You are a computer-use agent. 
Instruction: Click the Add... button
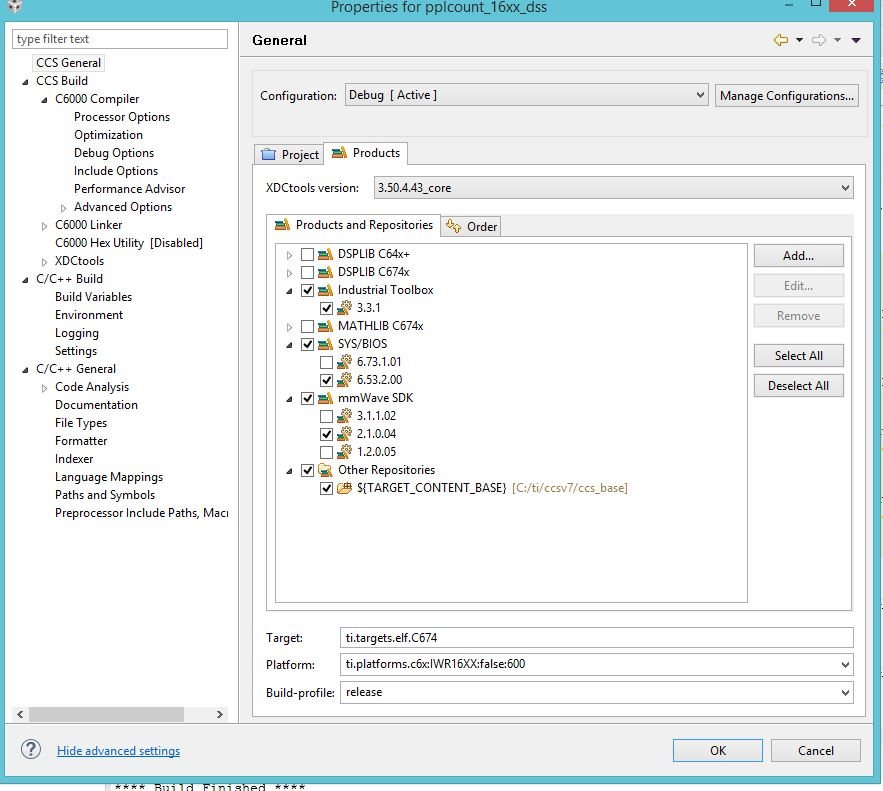tap(799, 256)
